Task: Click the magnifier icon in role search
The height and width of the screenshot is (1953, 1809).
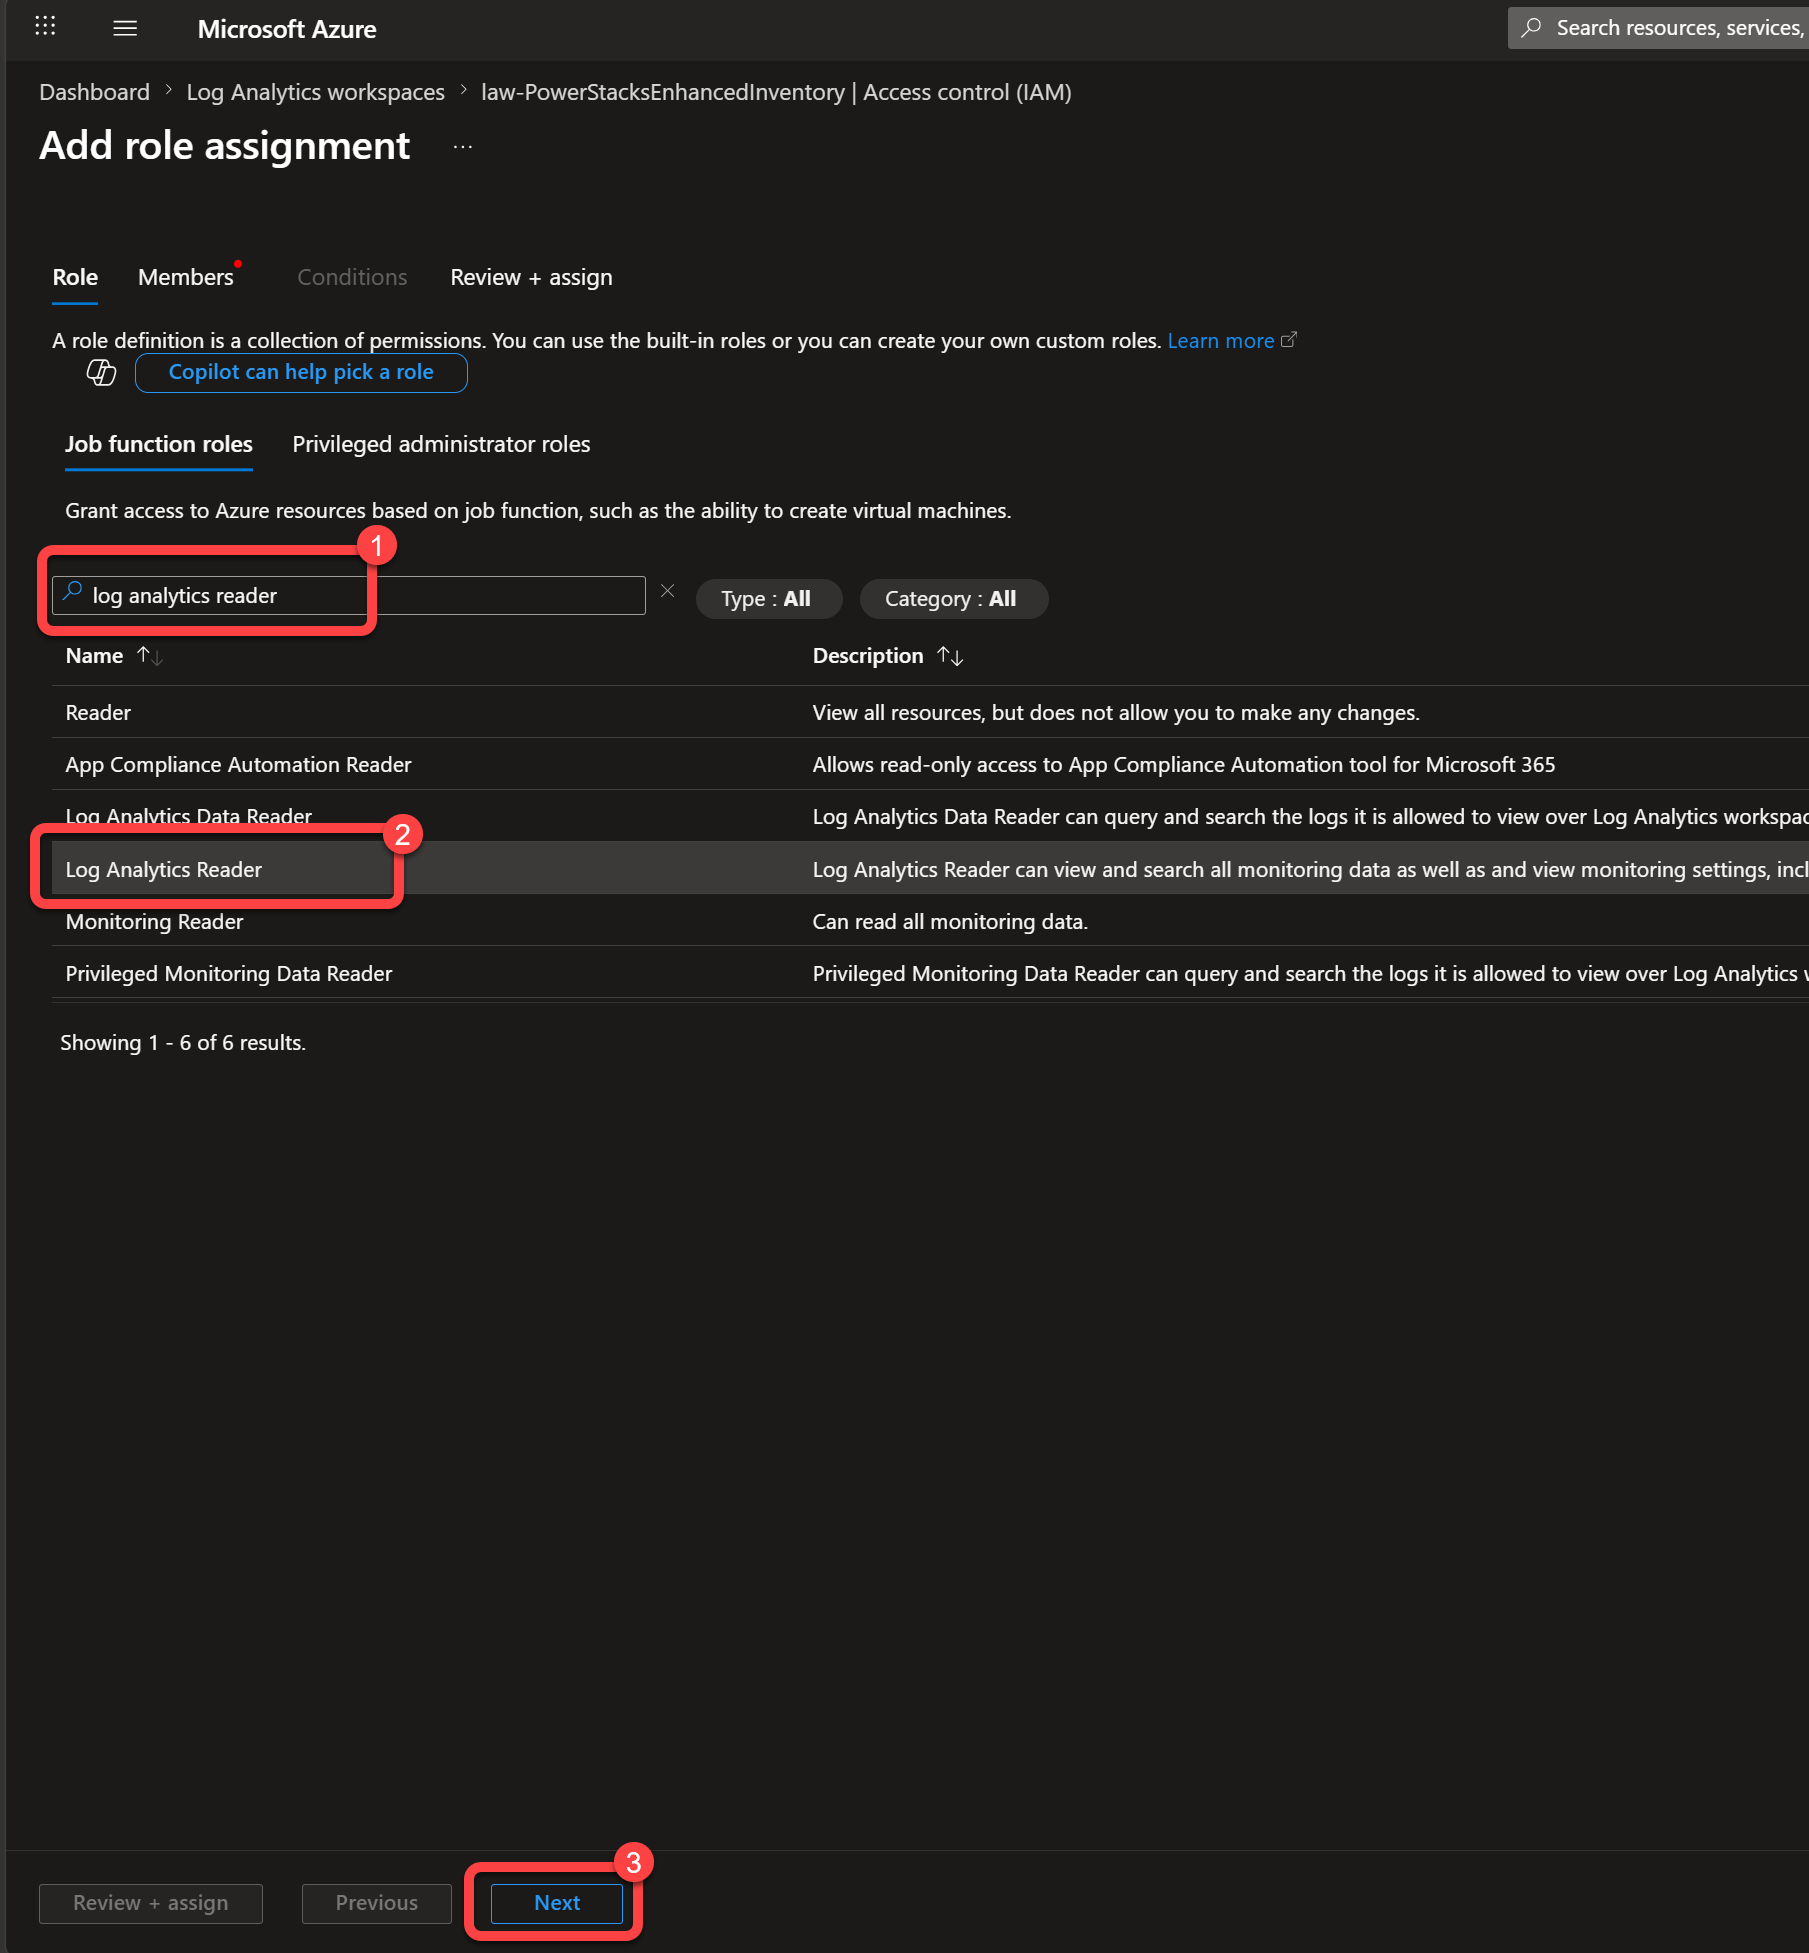Action: pyautogui.click(x=72, y=593)
